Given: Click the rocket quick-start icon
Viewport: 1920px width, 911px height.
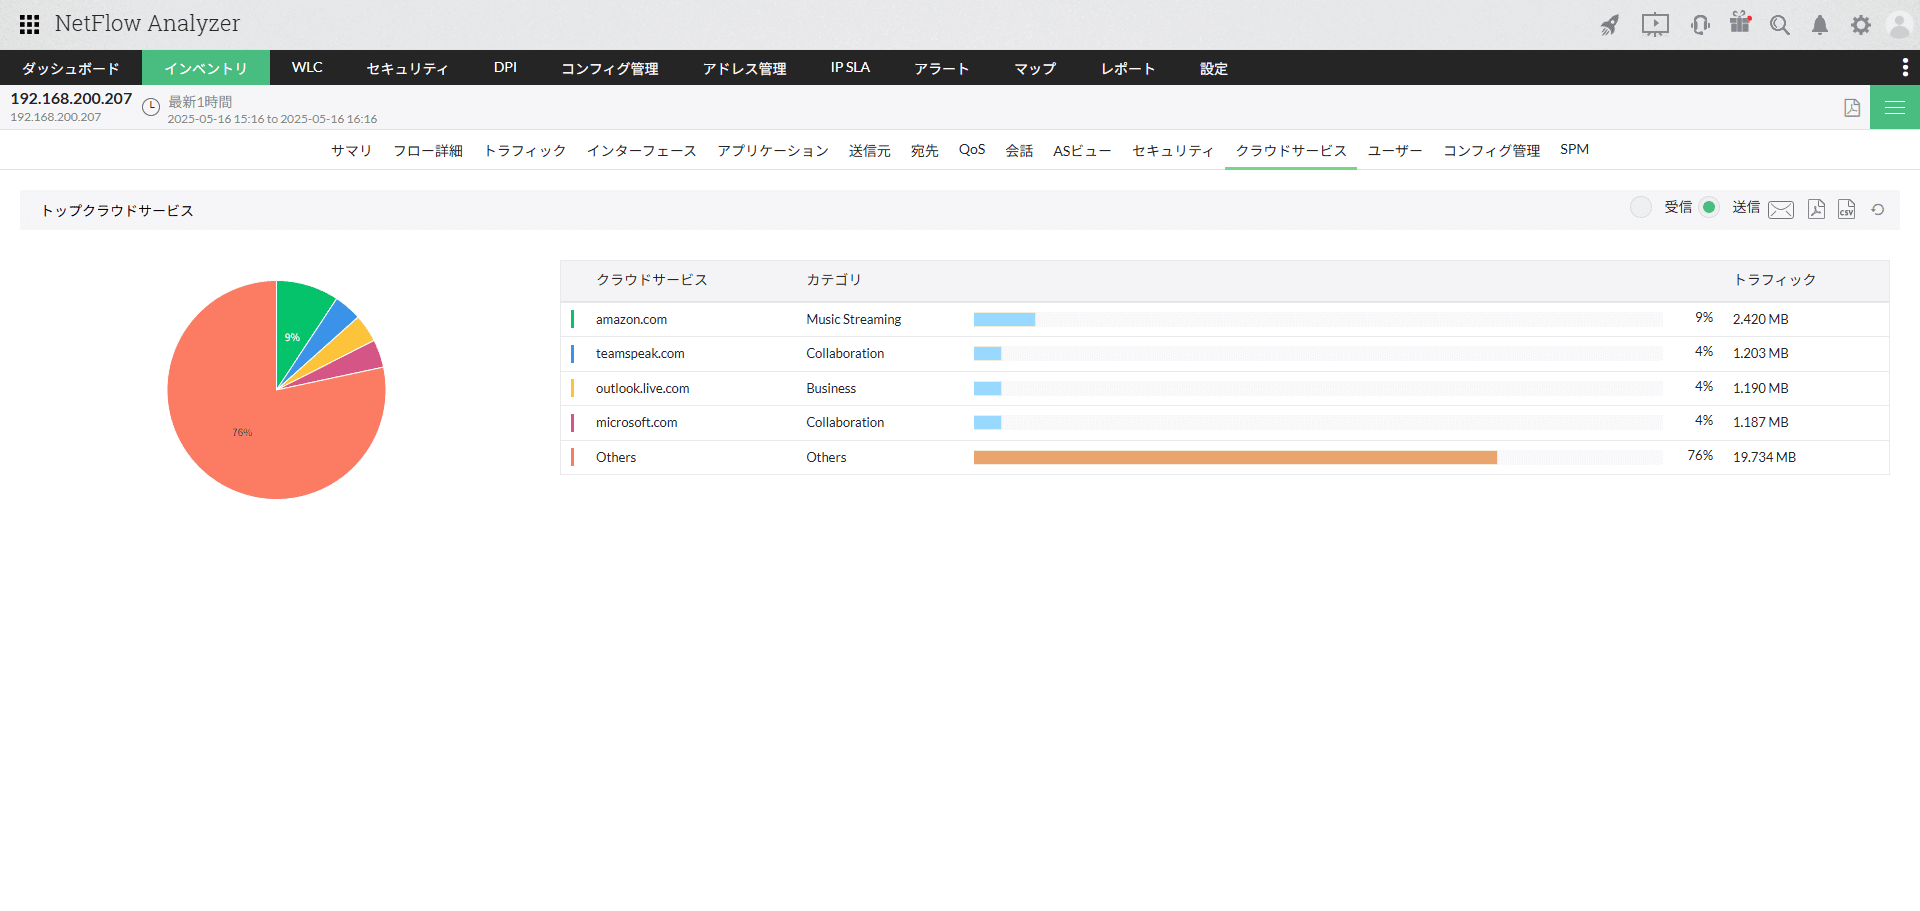Looking at the screenshot, I should (1609, 25).
